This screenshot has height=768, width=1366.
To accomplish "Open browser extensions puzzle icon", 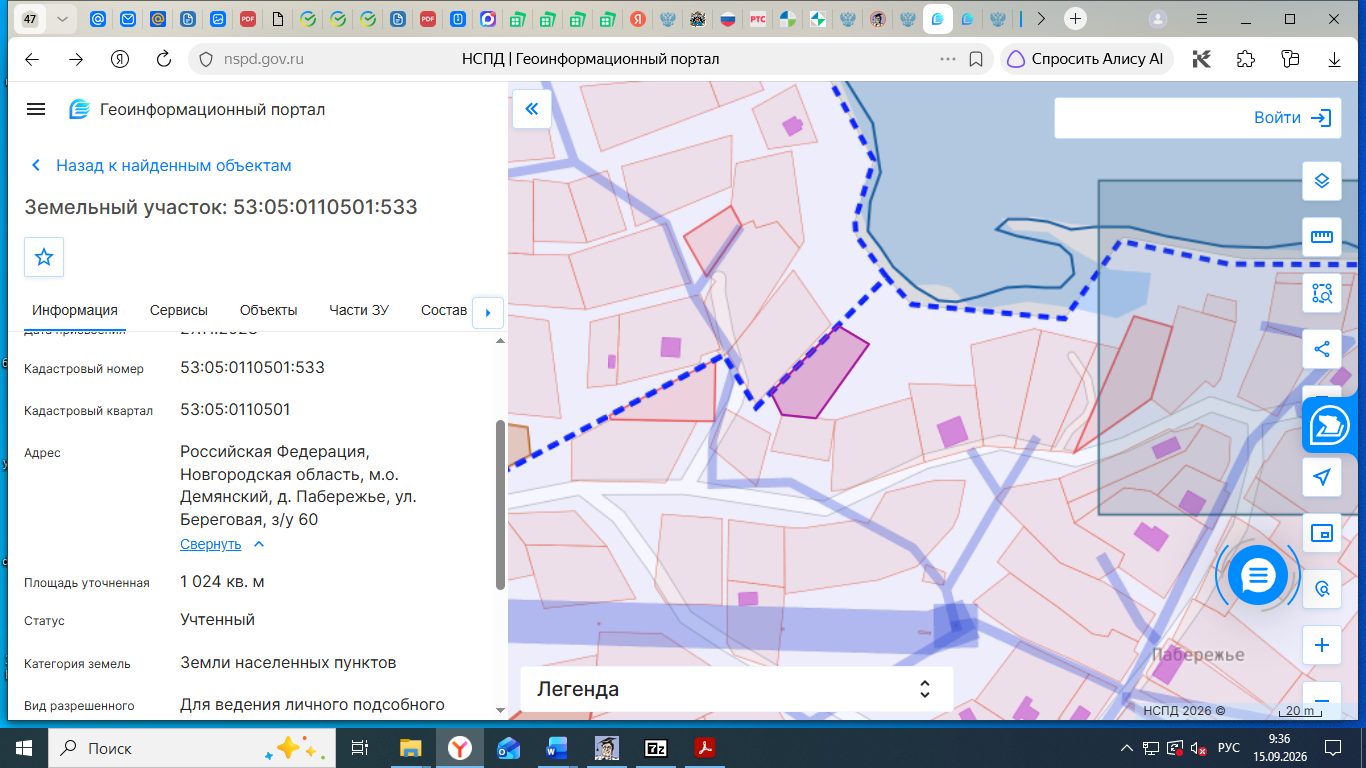I will (1246, 59).
